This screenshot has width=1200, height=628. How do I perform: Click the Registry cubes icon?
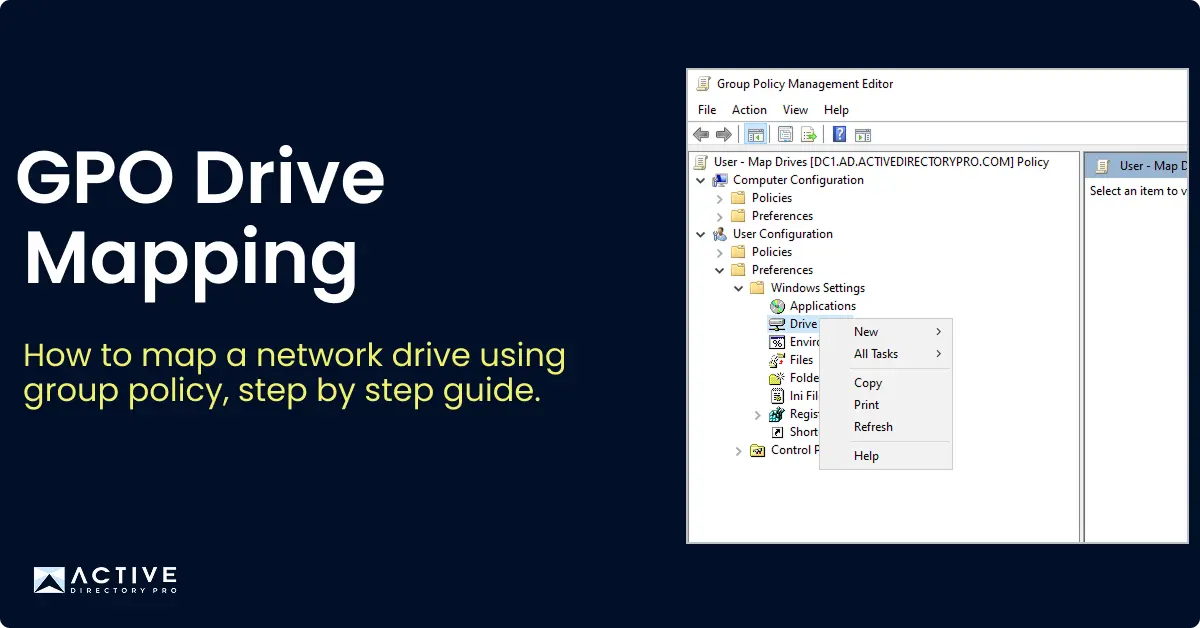click(777, 414)
